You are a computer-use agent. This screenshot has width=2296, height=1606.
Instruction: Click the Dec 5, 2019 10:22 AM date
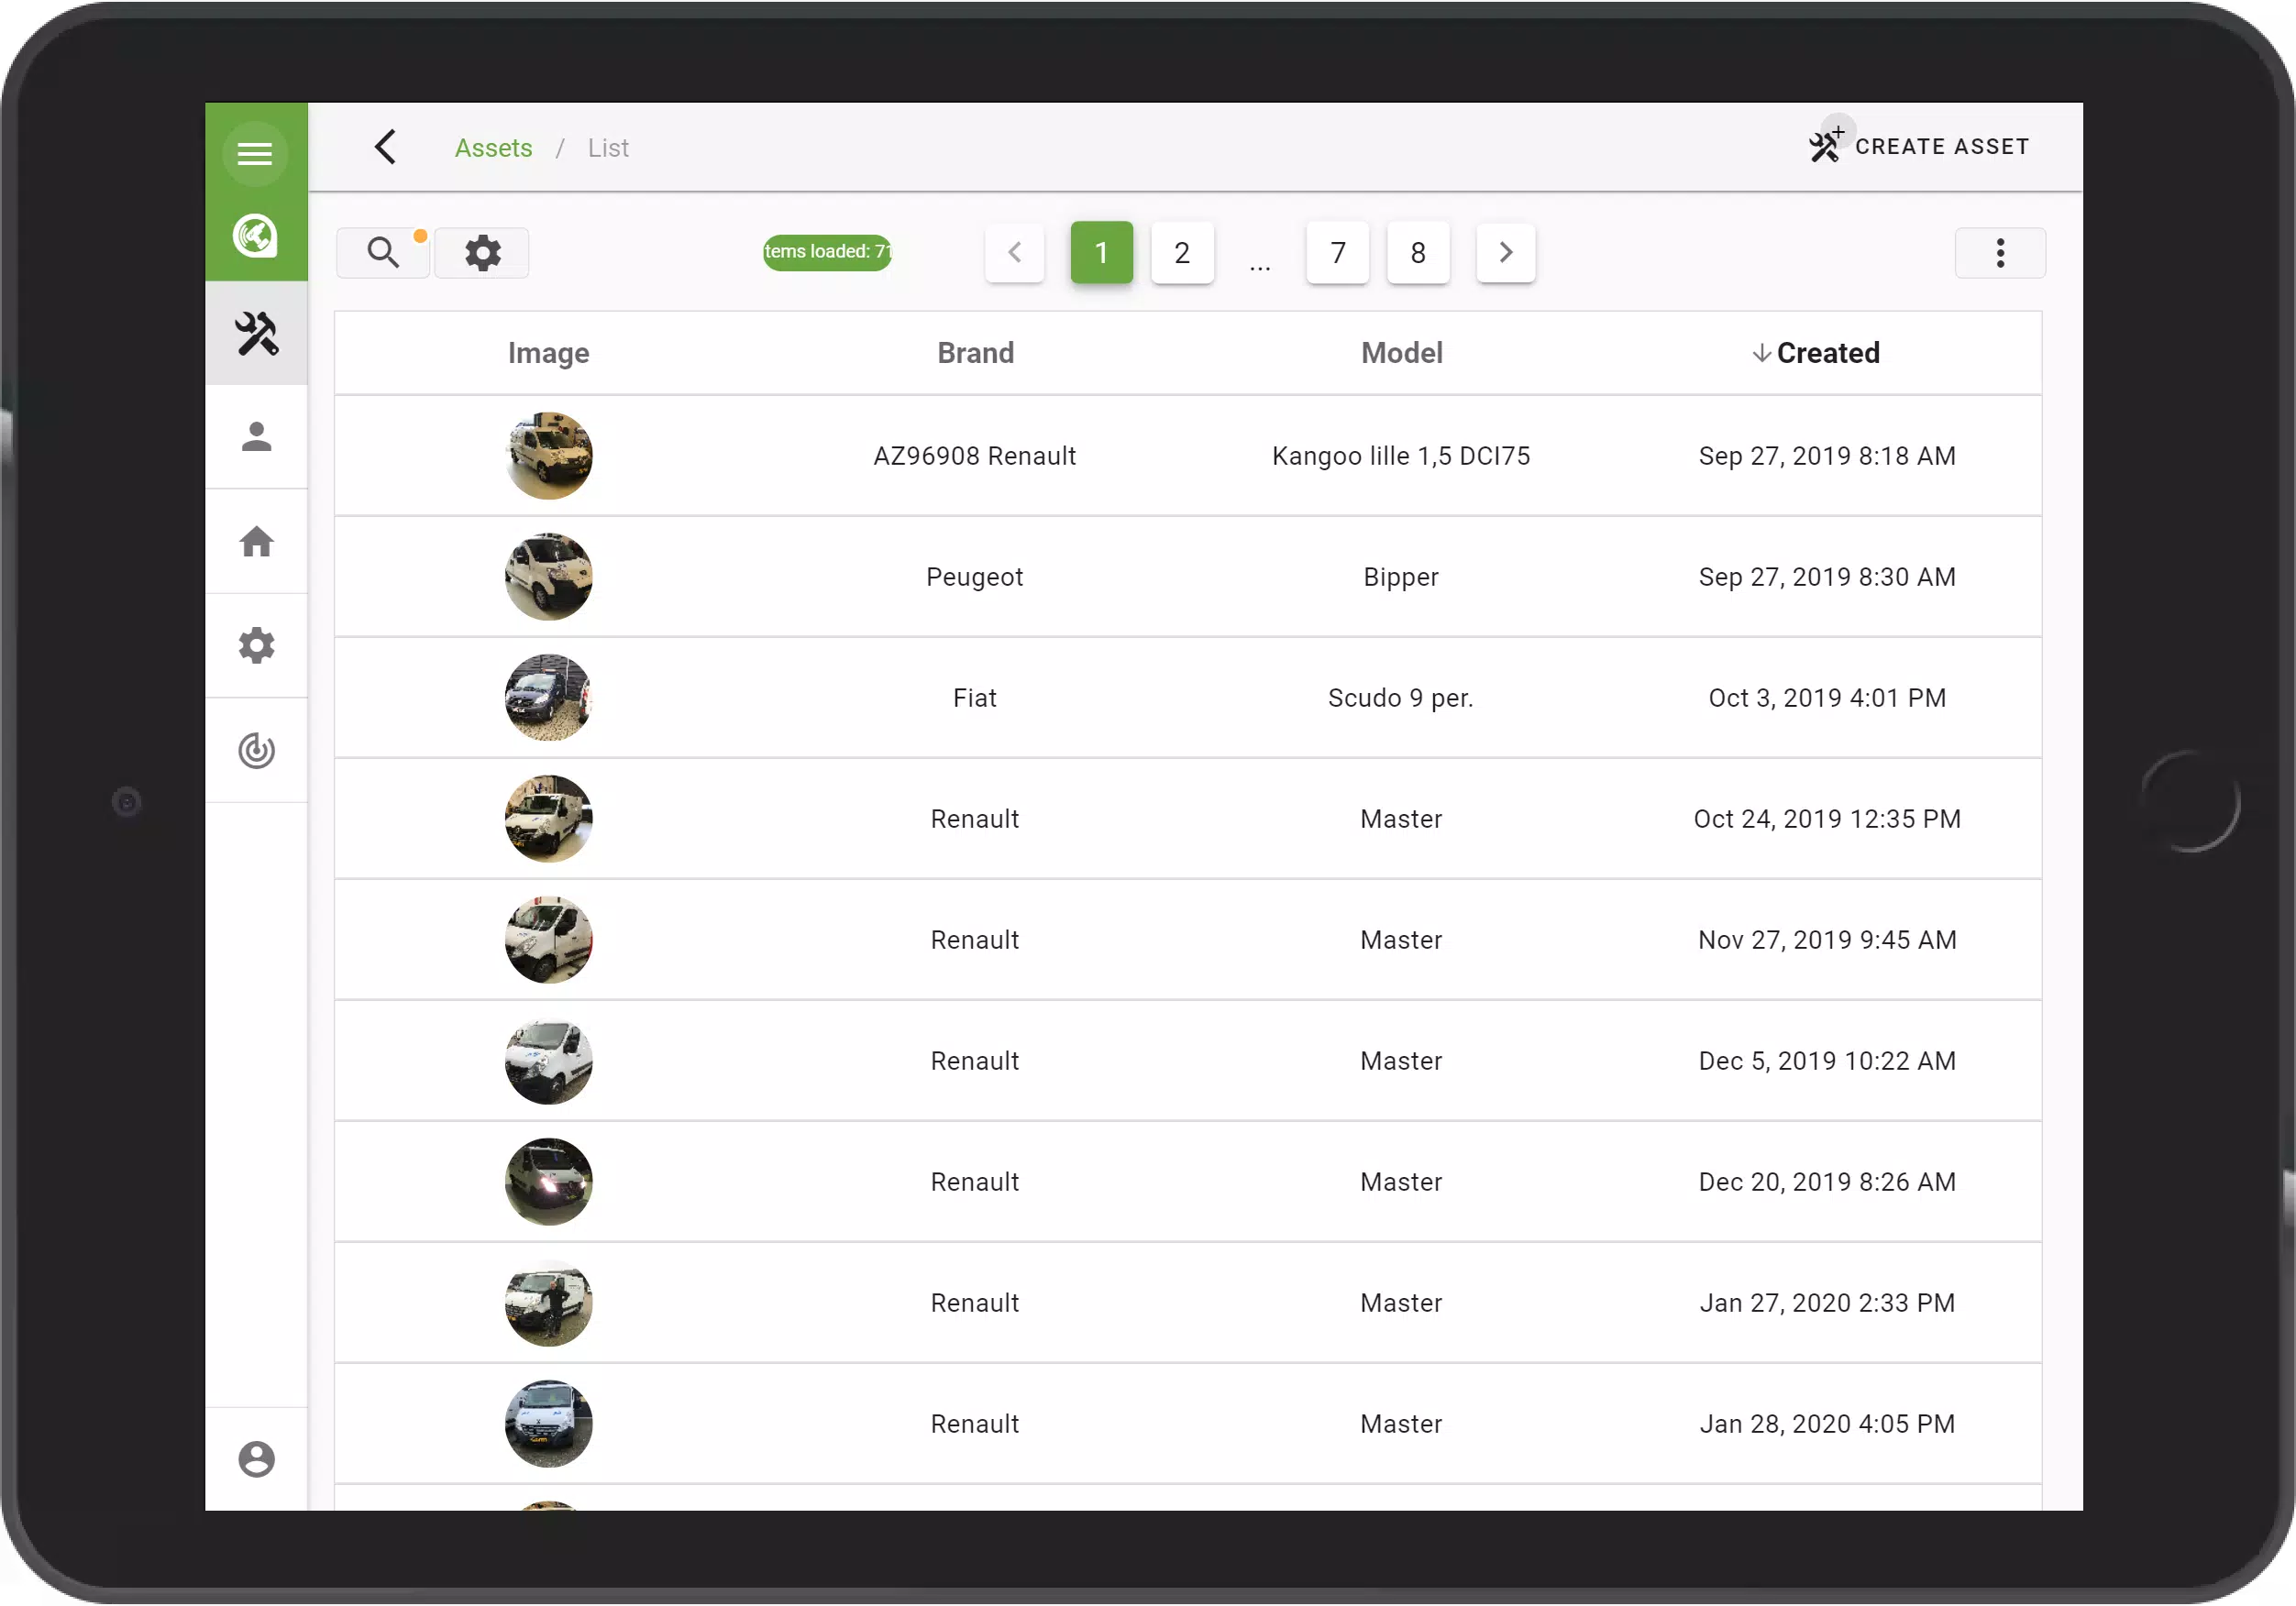tap(1827, 1061)
